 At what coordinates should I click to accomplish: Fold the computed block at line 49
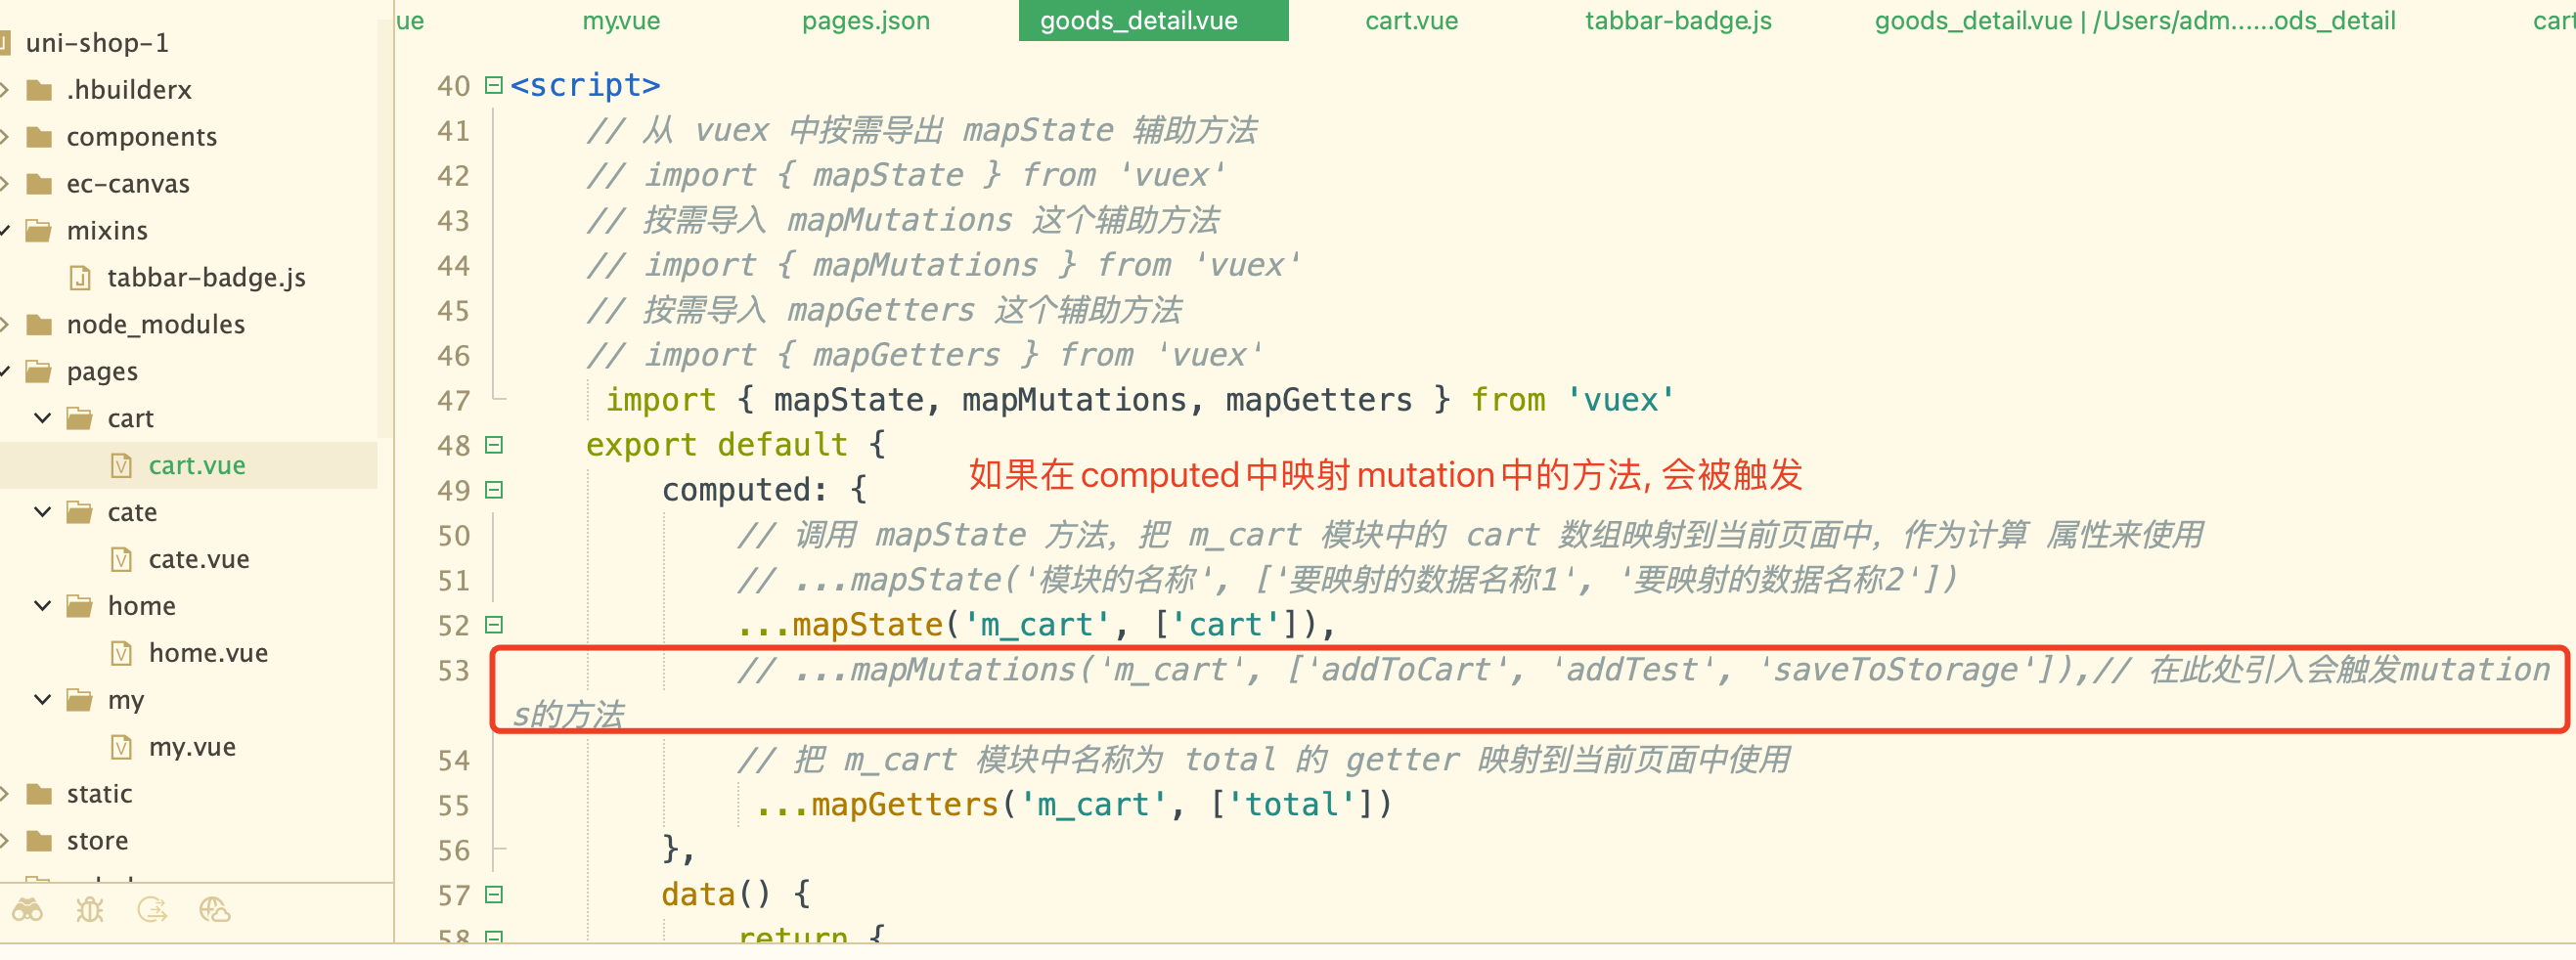[494, 490]
